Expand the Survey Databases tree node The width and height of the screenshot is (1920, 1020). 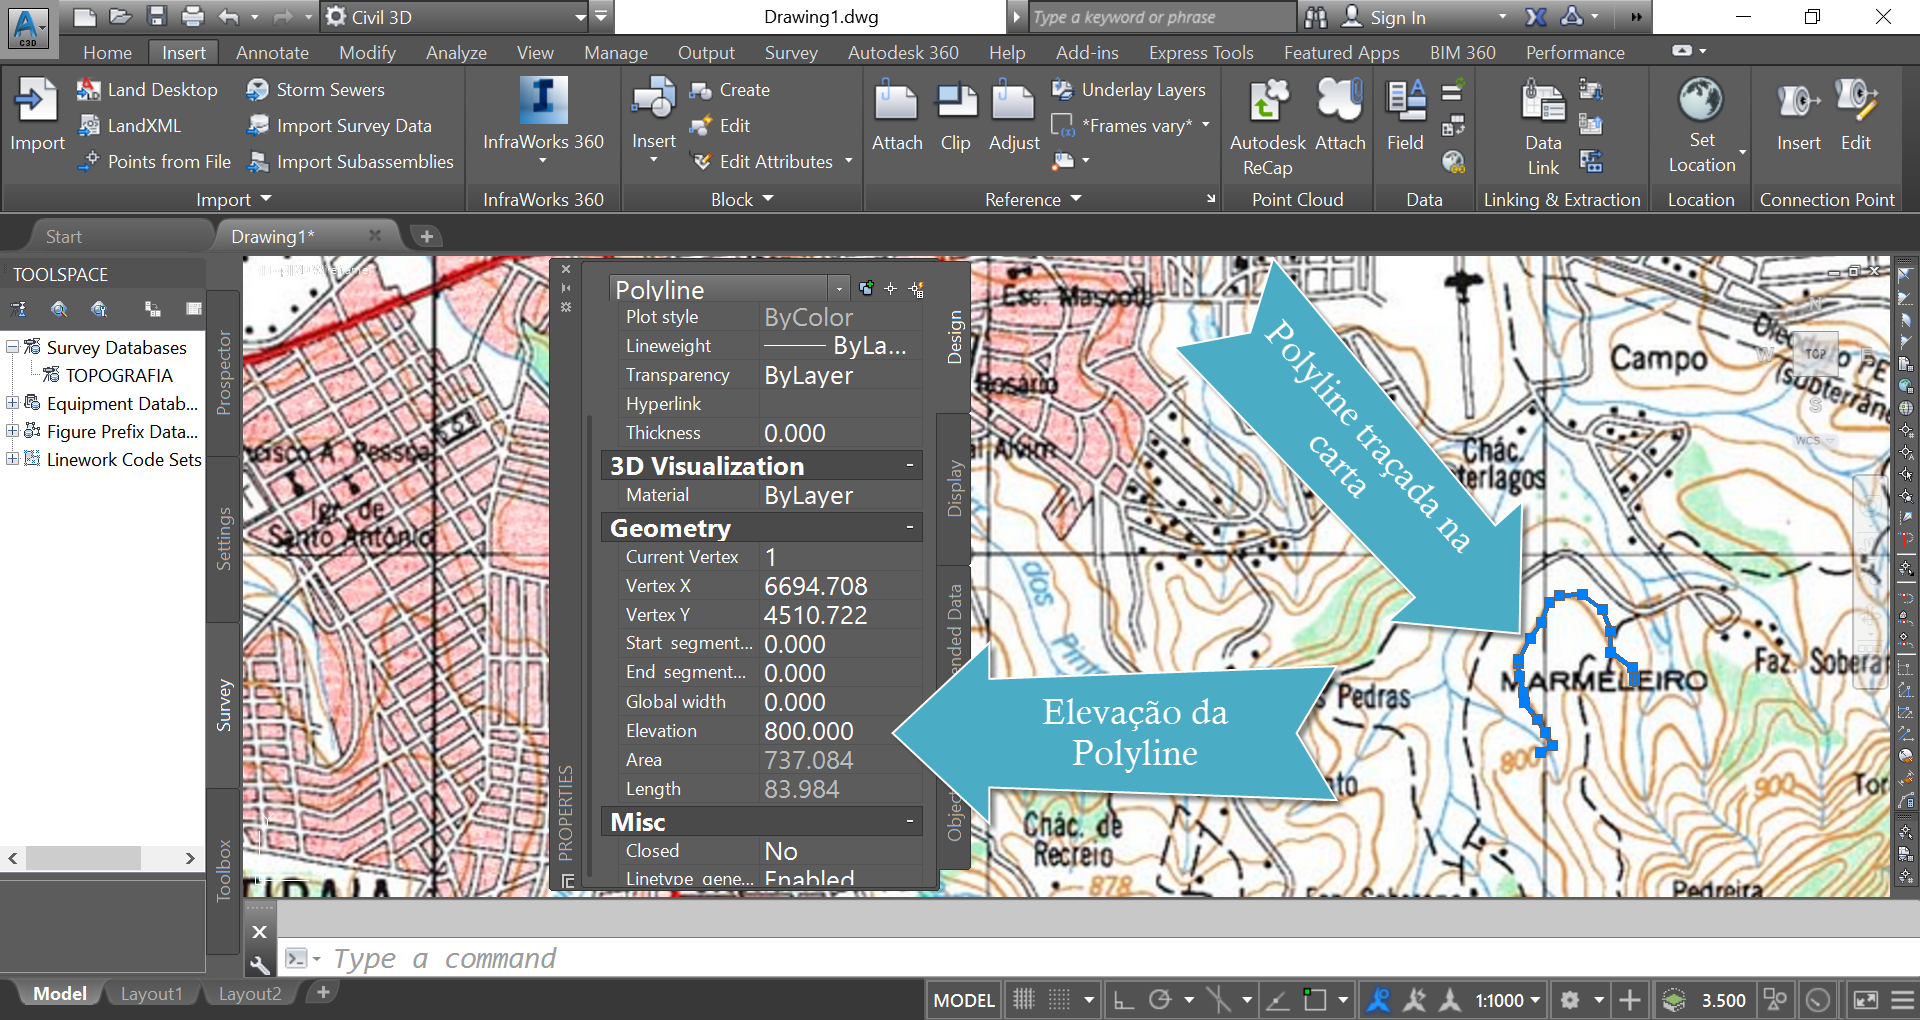click(12, 347)
